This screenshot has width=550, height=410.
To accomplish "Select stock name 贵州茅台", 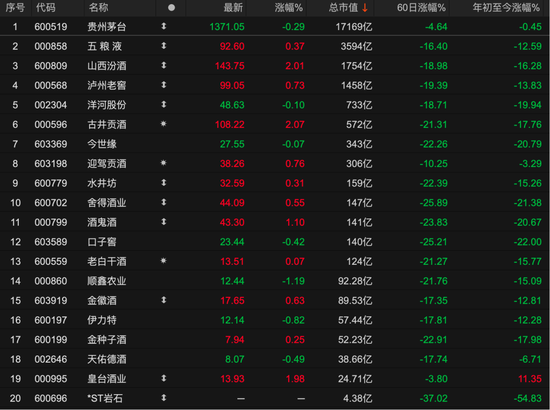I will (x=107, y=27).
